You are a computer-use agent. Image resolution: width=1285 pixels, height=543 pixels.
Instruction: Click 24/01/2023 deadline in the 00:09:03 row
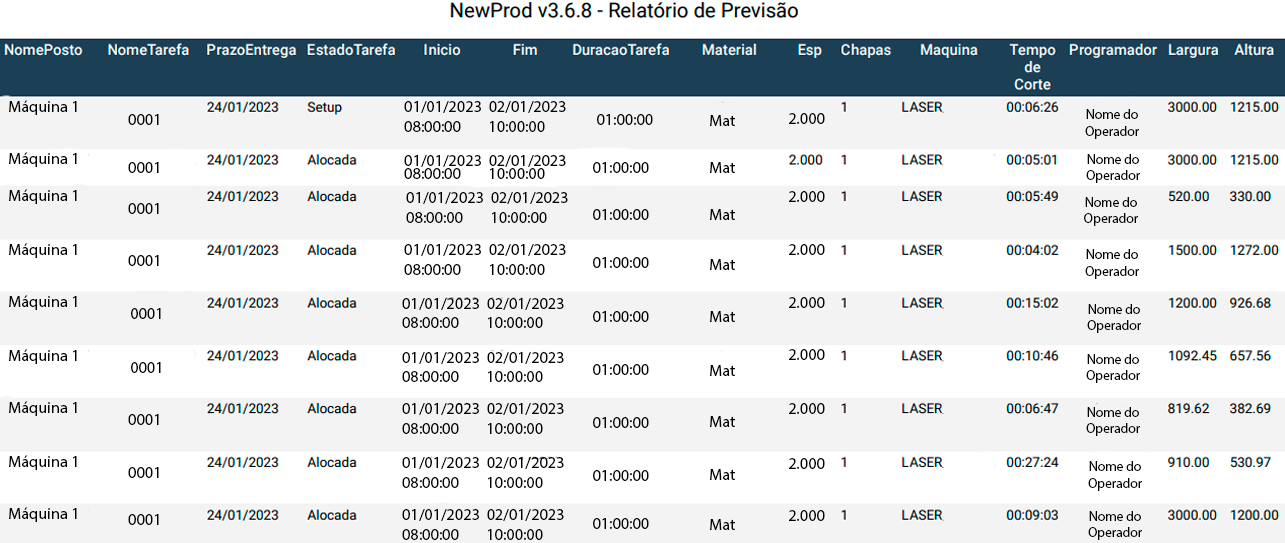coord(243,516)
